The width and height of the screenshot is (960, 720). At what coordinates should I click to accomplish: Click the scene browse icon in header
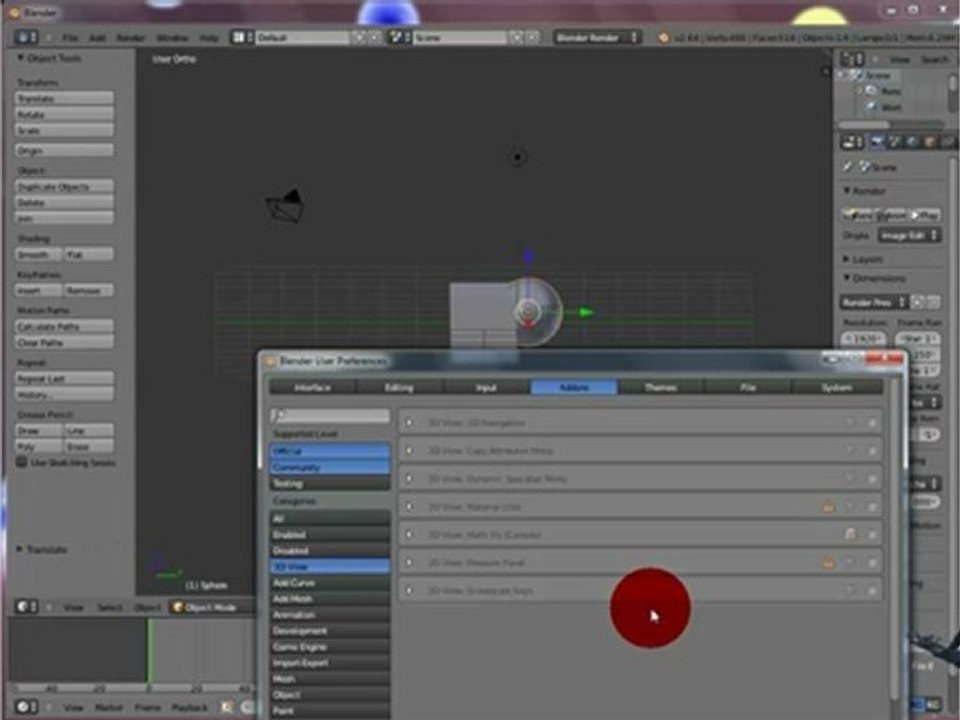tap(399, 37)
